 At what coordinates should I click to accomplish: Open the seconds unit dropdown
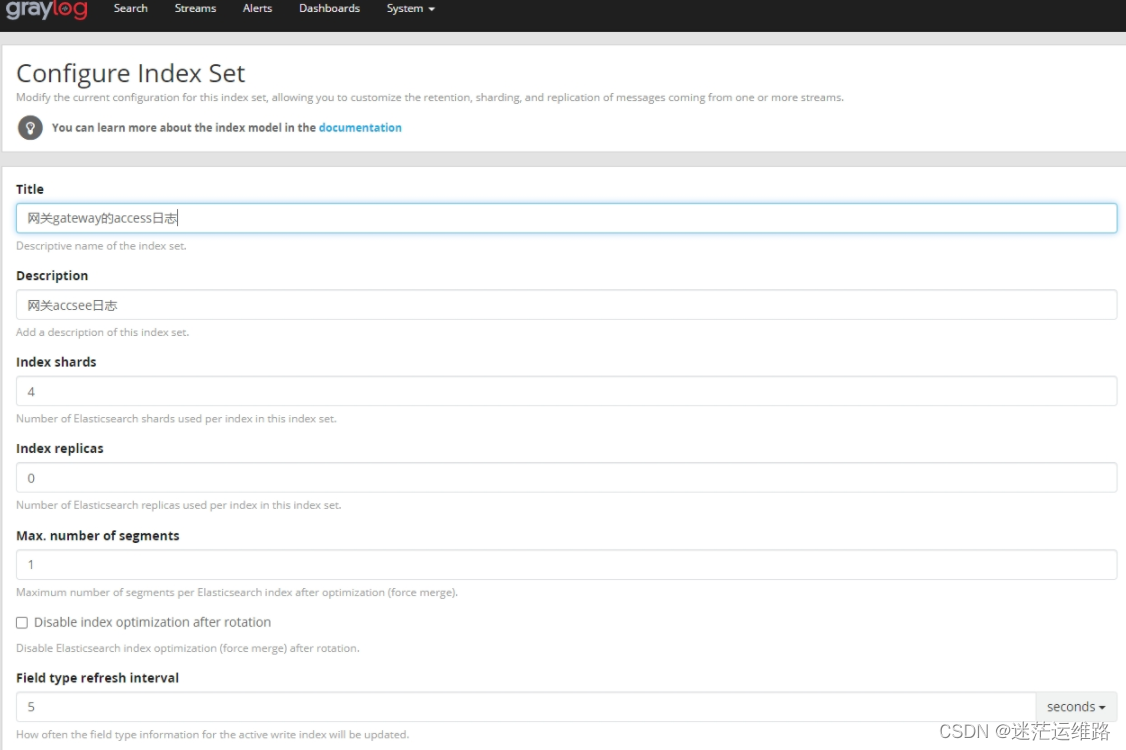click(x=1076, y=707)
